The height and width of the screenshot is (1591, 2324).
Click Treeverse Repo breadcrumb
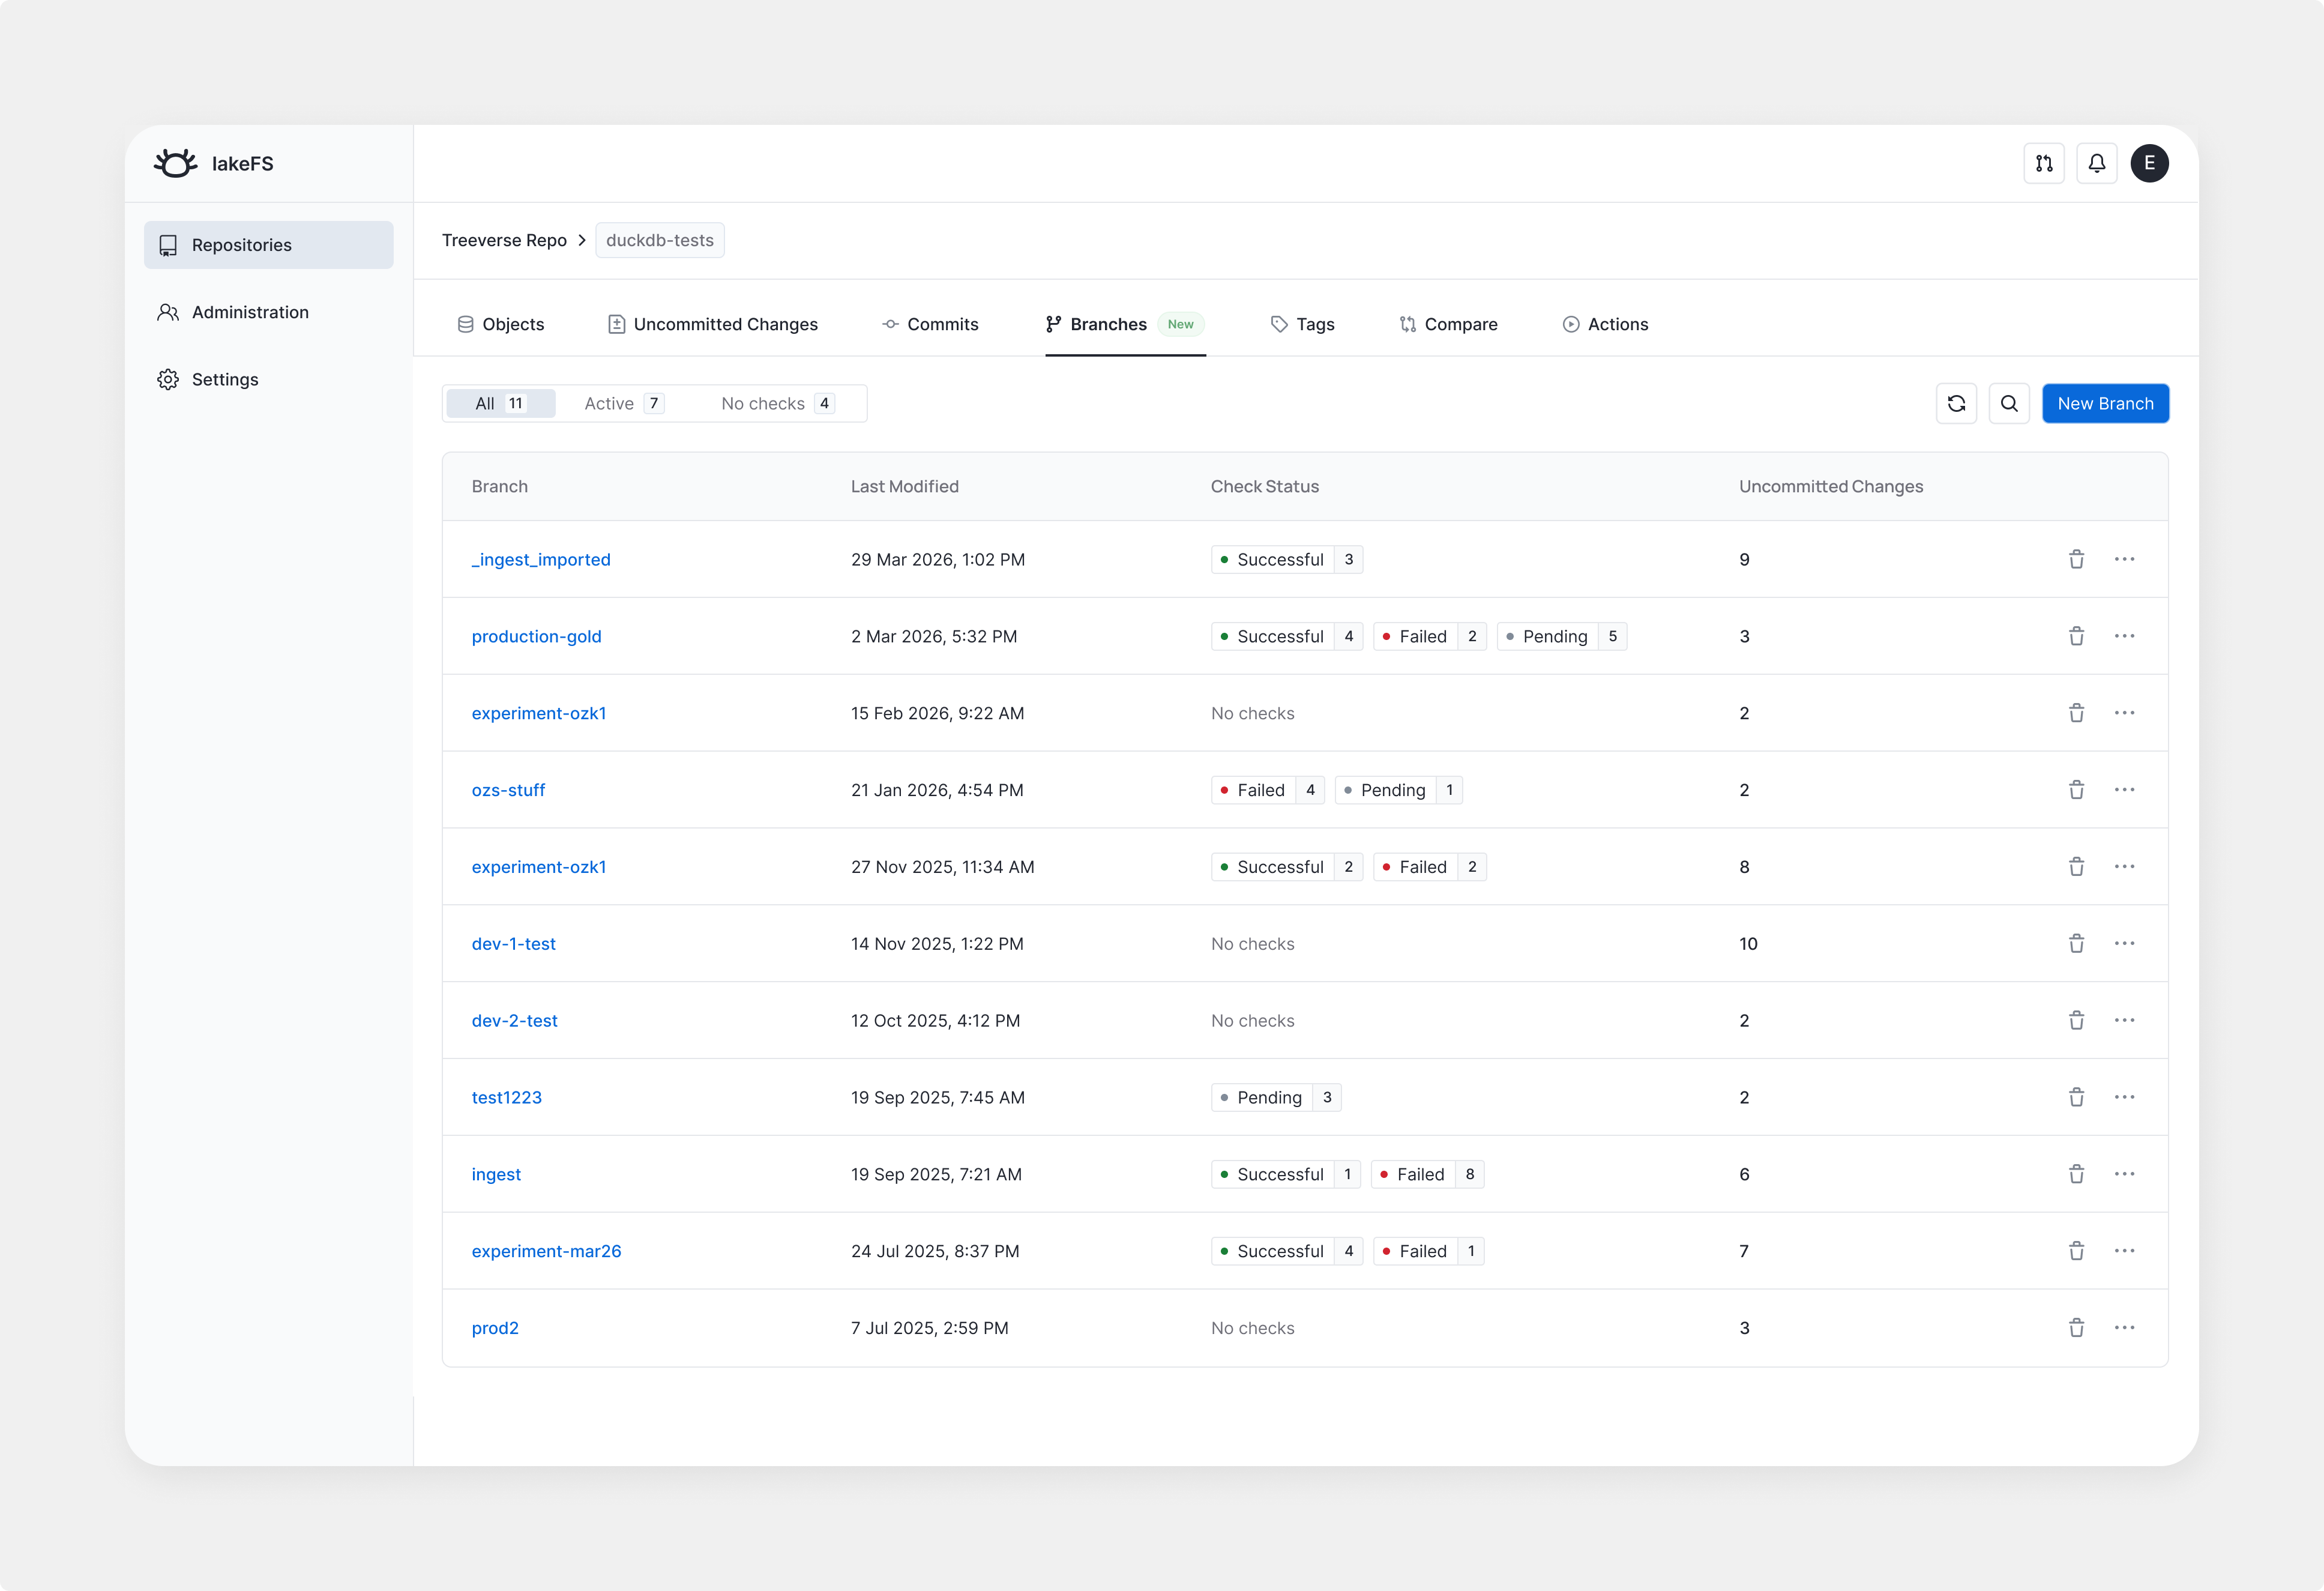(504, 240)
